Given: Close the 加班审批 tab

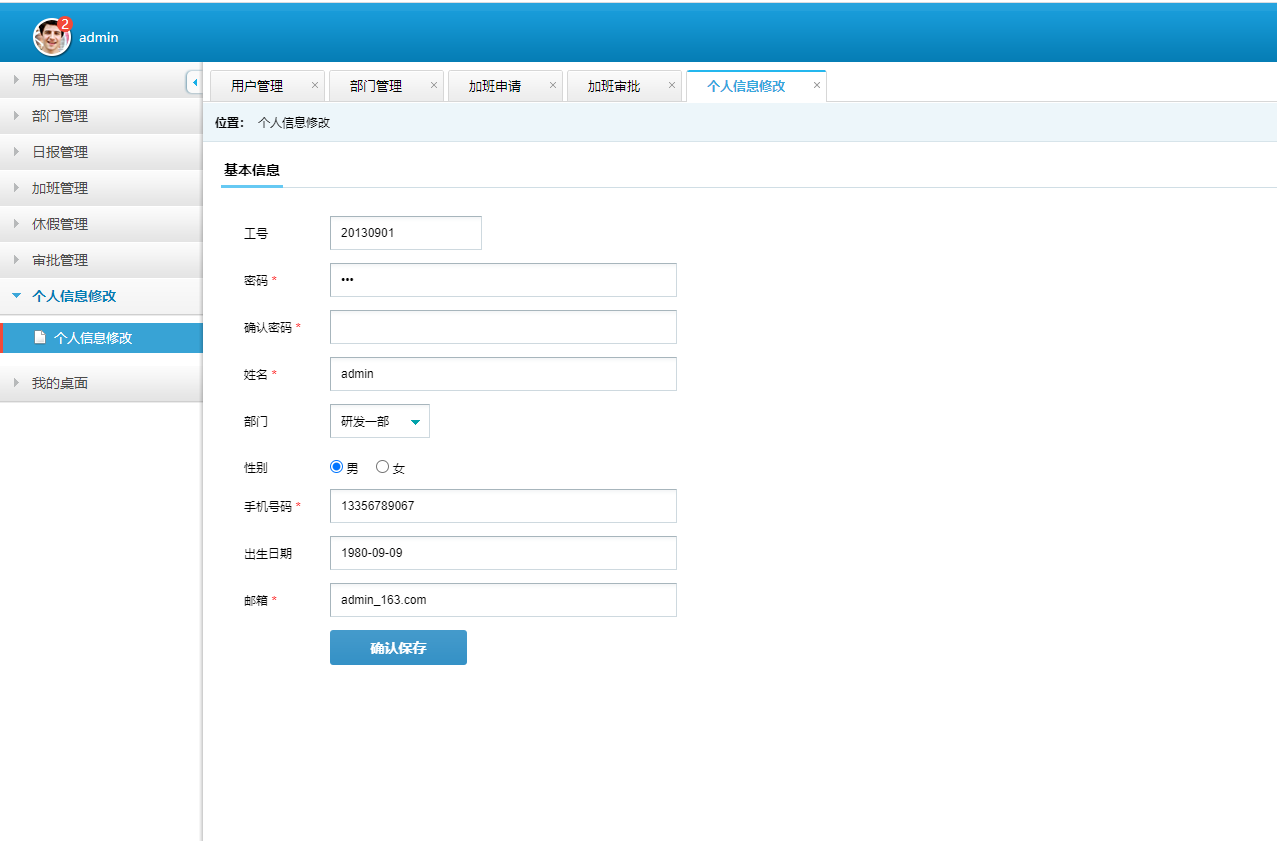Looking at the screenshot, I should coord(672,86).
